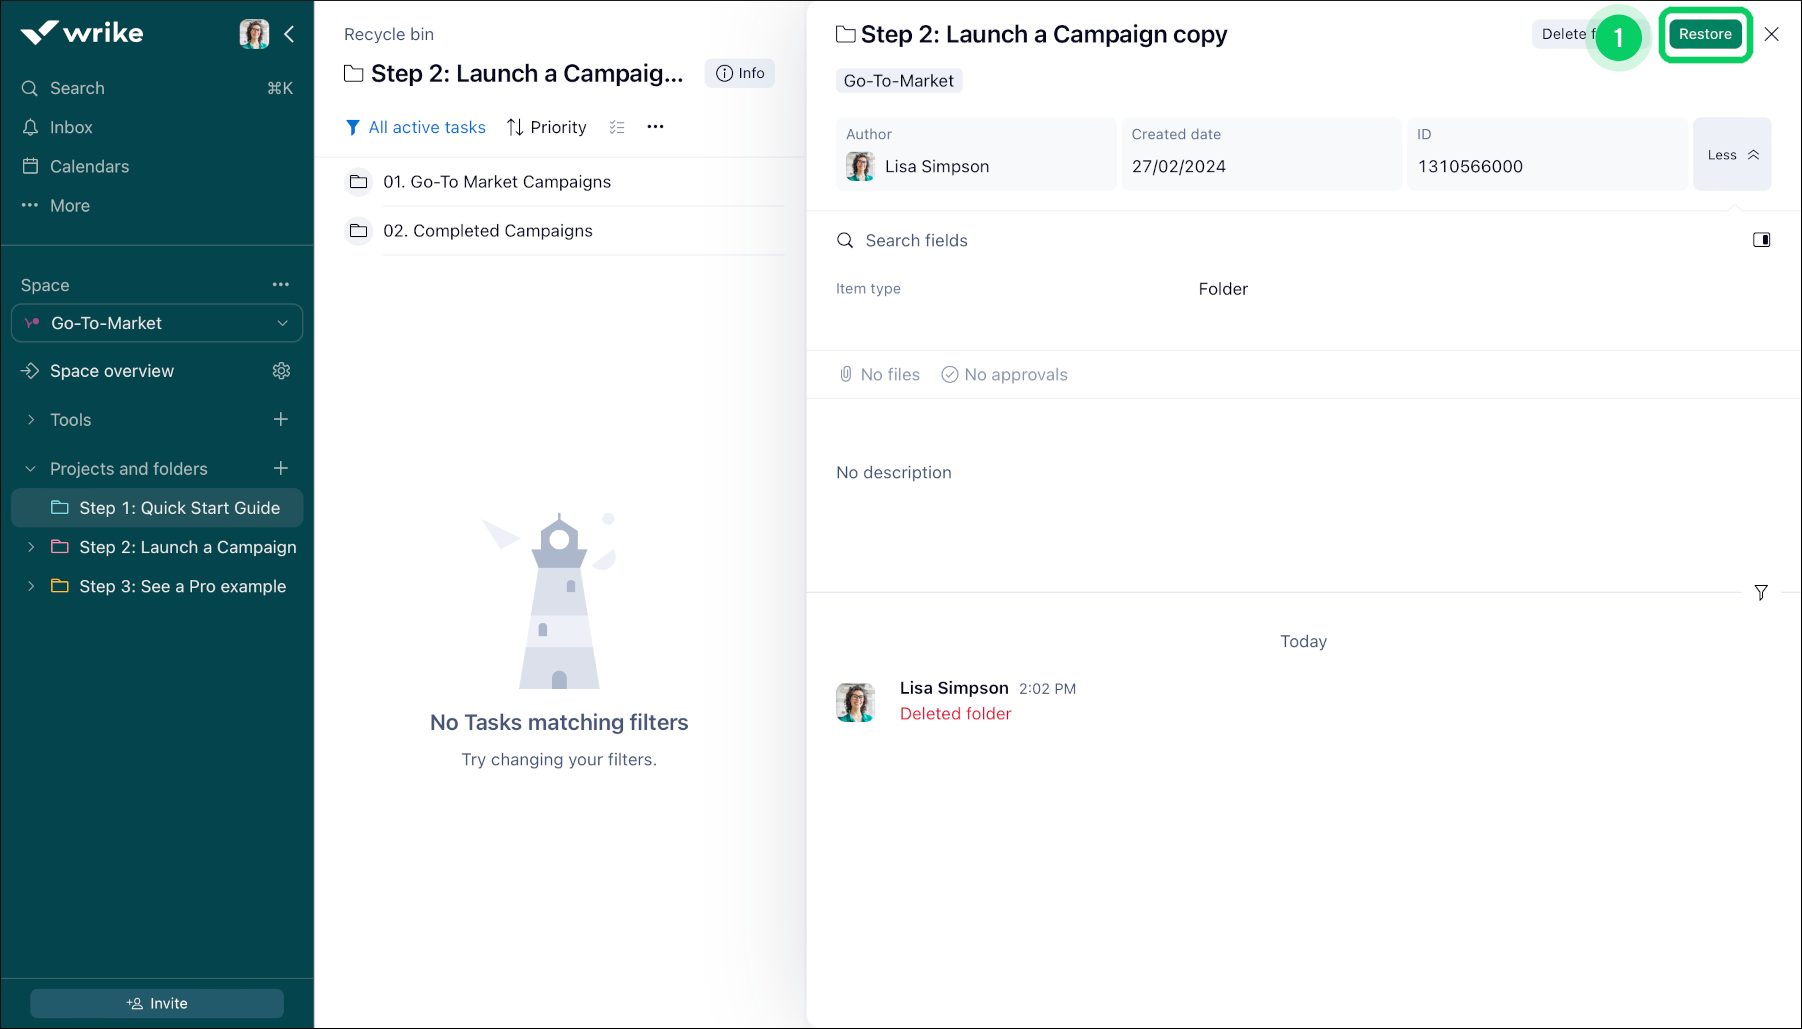Click author Lisa Simpson field
This screenshot has height=1029, width=1802.
(976, 154)
